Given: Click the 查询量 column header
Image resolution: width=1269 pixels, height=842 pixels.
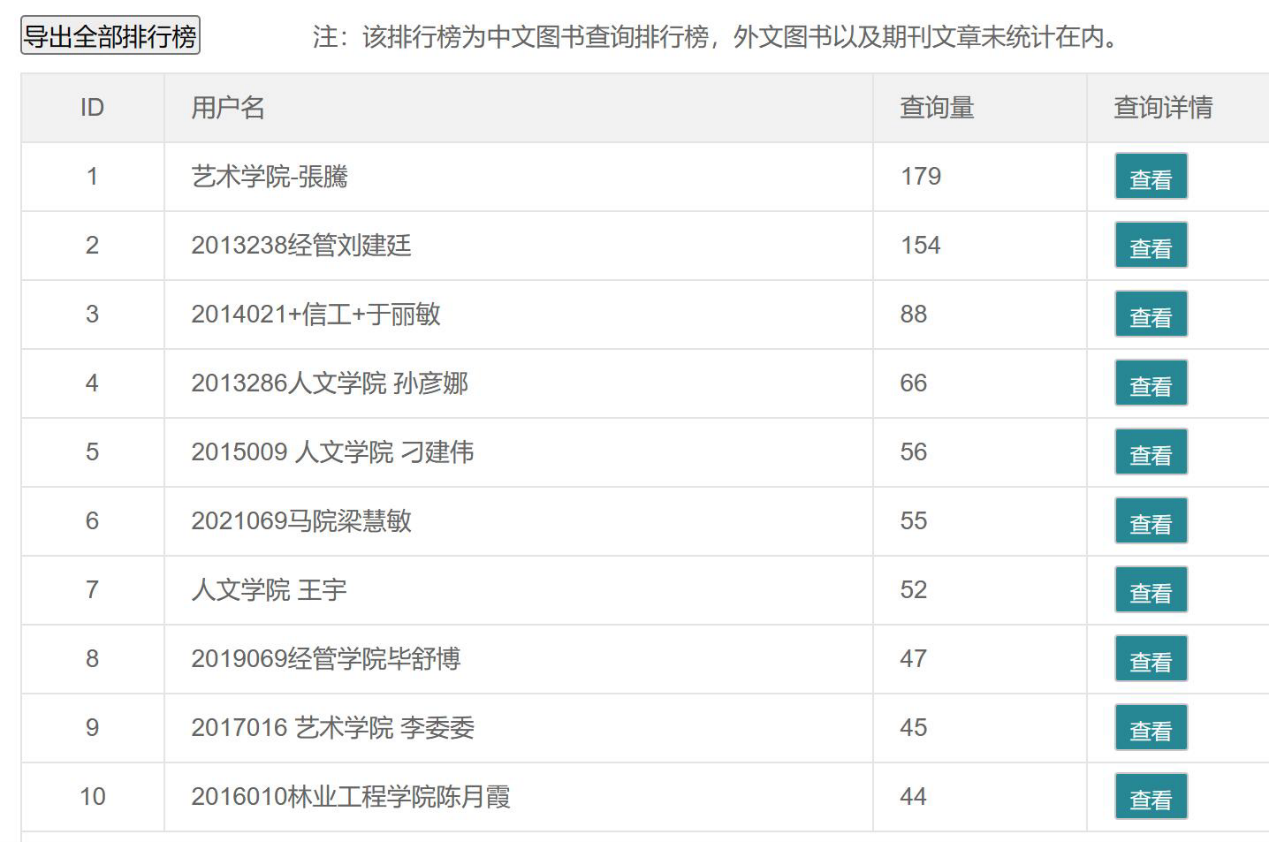Looking at the screenshot, I should (936, 108).
